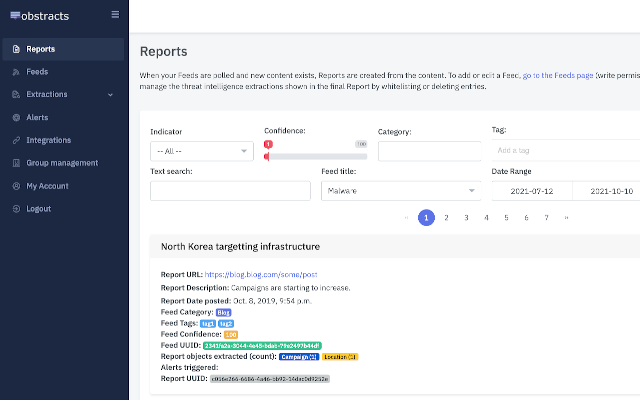
Task: Click the Feeds RSS icon in sidebar
Action: click(x=15, y=72)
